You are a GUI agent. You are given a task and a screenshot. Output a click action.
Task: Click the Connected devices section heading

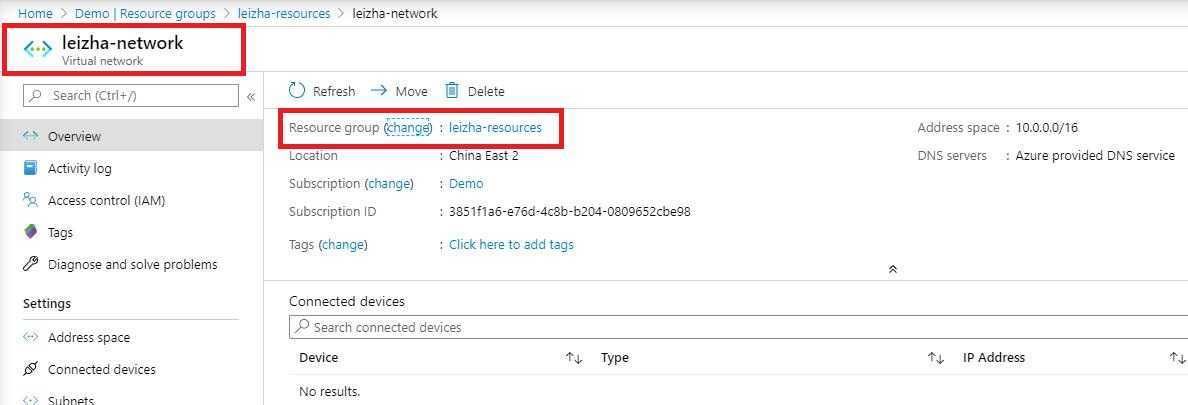coord(347,301)
